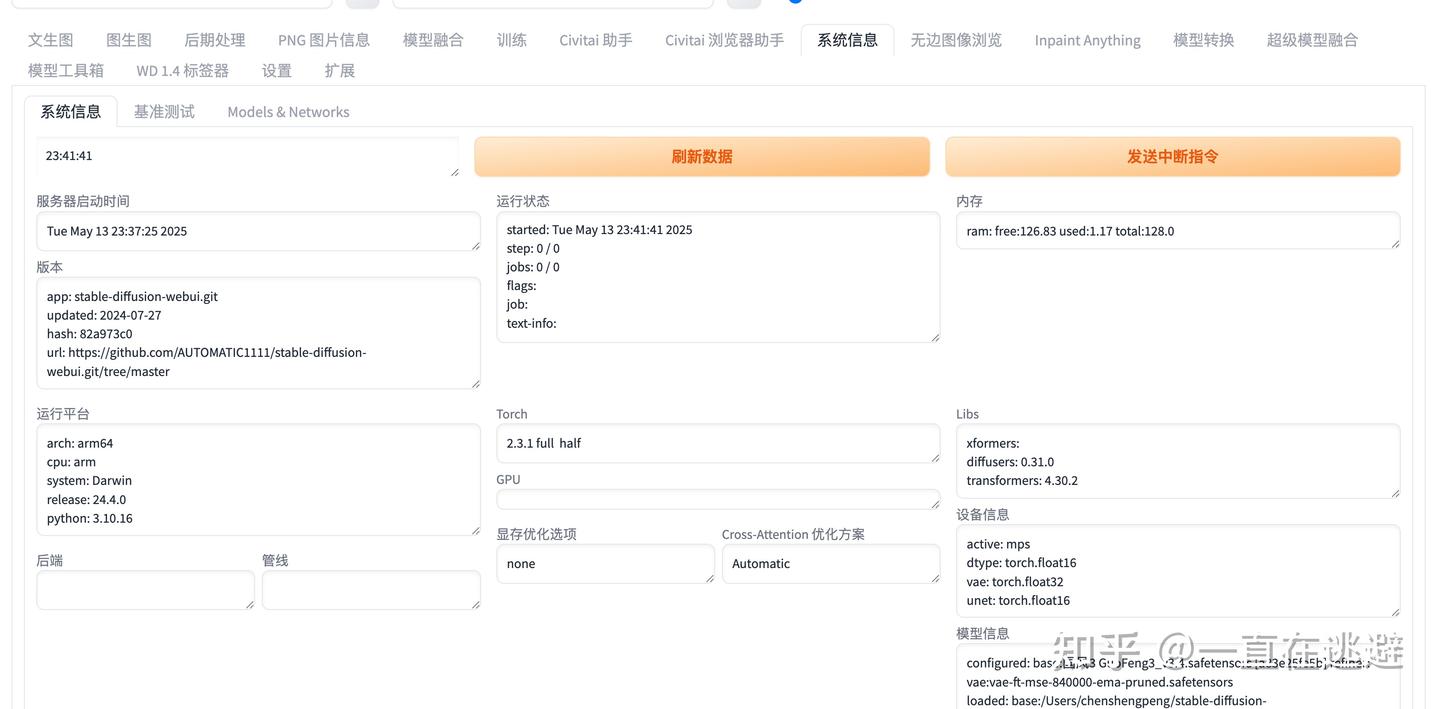Click inside the 设备信息 text box
This screenshot has width=1440, height=709.
(1178, 571)
